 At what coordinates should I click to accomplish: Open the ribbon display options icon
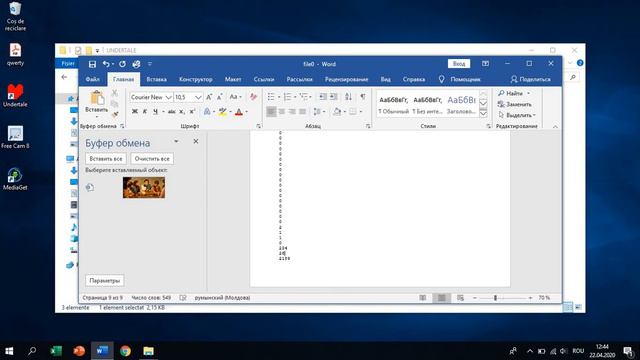tap(485, 64)
